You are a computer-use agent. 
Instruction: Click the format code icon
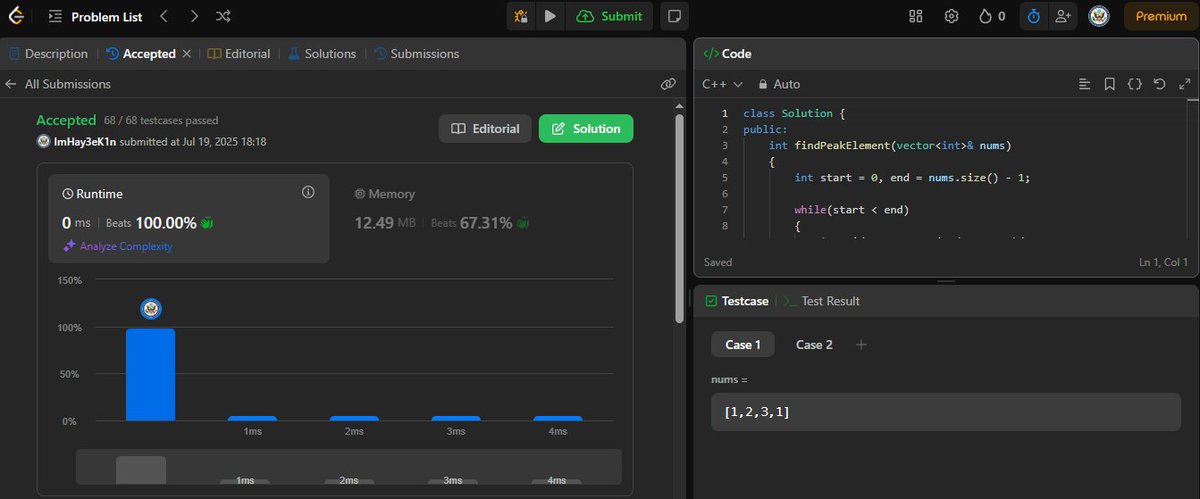coord(1085,84)
